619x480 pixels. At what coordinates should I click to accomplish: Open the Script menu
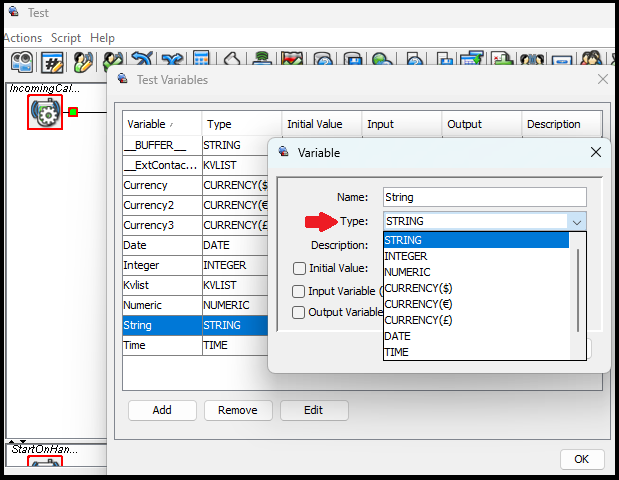tap(66, 38)
